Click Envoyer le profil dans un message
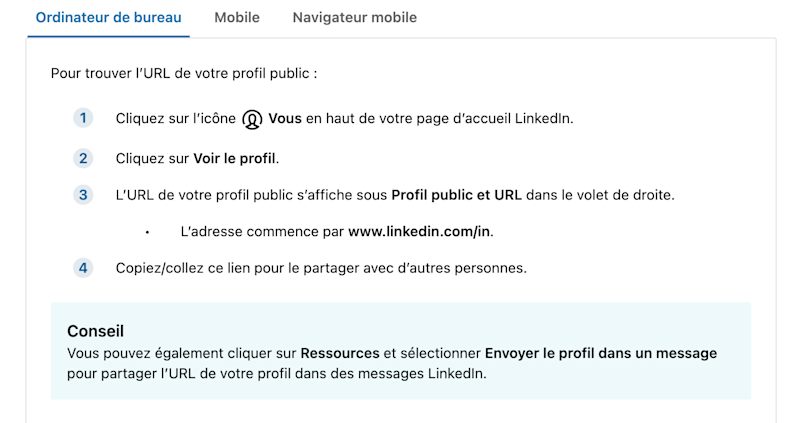This screenshot has height=423, width=800. pos(601,353)
